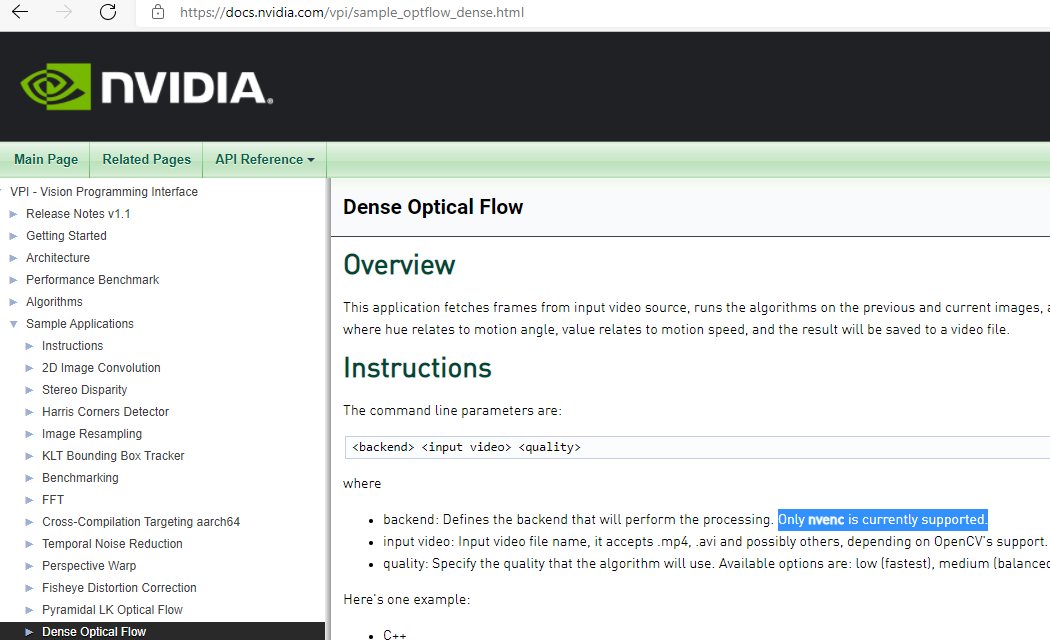
Task: Expand the Getting Started tree arrow
Action: (x=14, y=236)
